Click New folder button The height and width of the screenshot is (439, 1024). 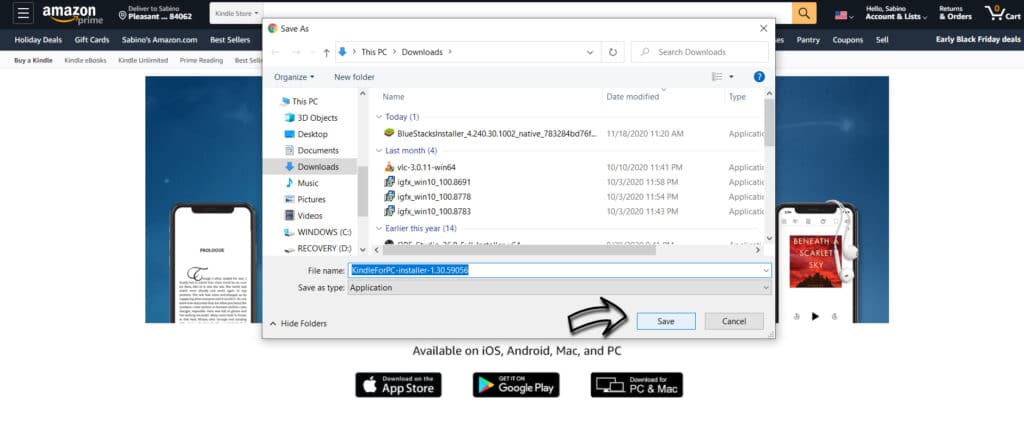354,77
